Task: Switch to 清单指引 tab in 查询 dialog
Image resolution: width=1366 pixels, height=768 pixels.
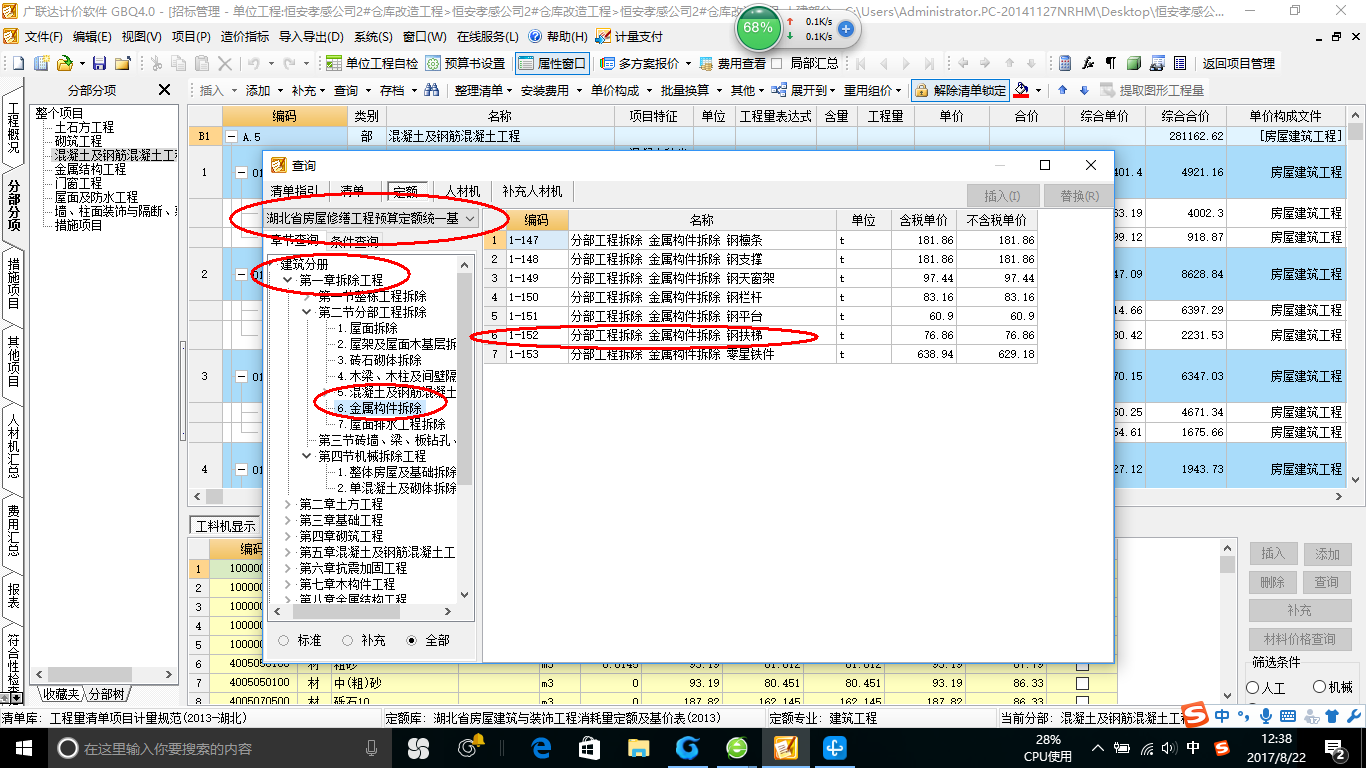Action: (295, 191)
